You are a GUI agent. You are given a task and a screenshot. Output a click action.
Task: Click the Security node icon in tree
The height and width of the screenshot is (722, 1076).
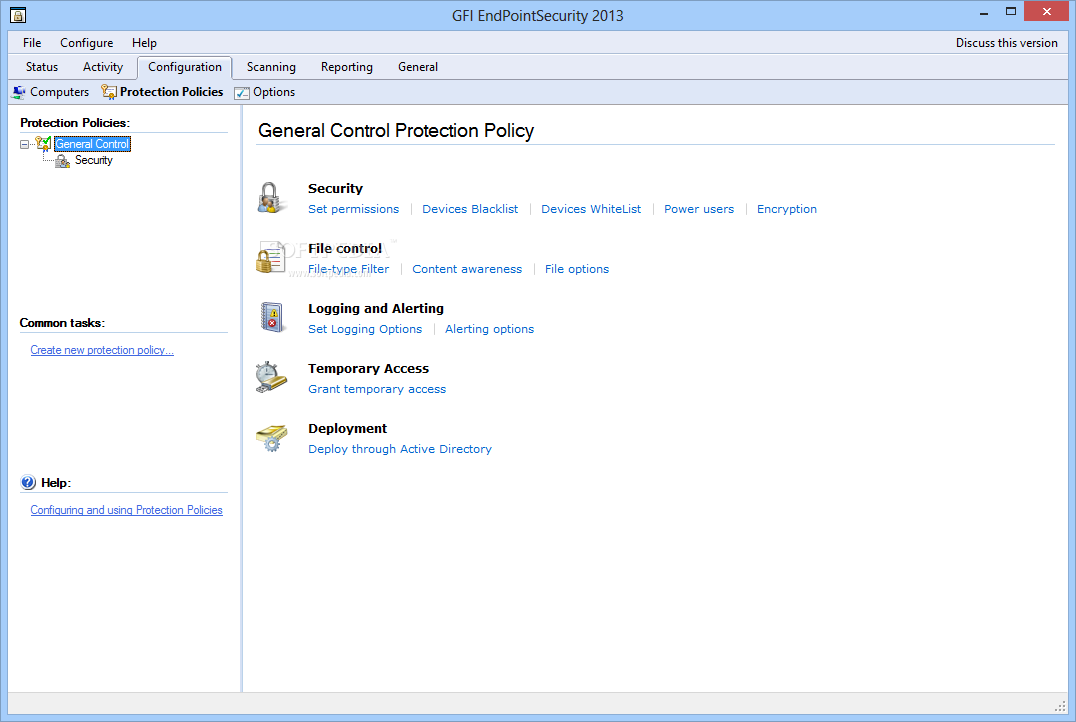pyautogui.click(x=62, y=161)
